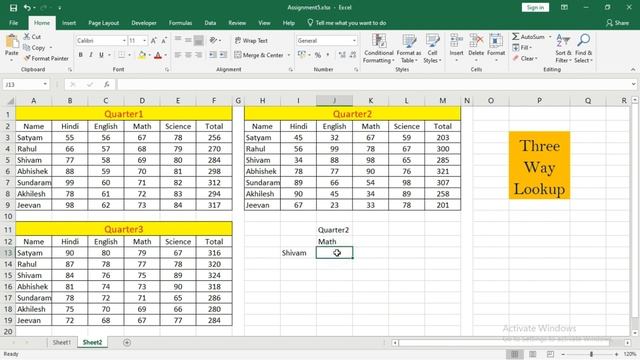Toggle Italic formatting

click(91, 55)
